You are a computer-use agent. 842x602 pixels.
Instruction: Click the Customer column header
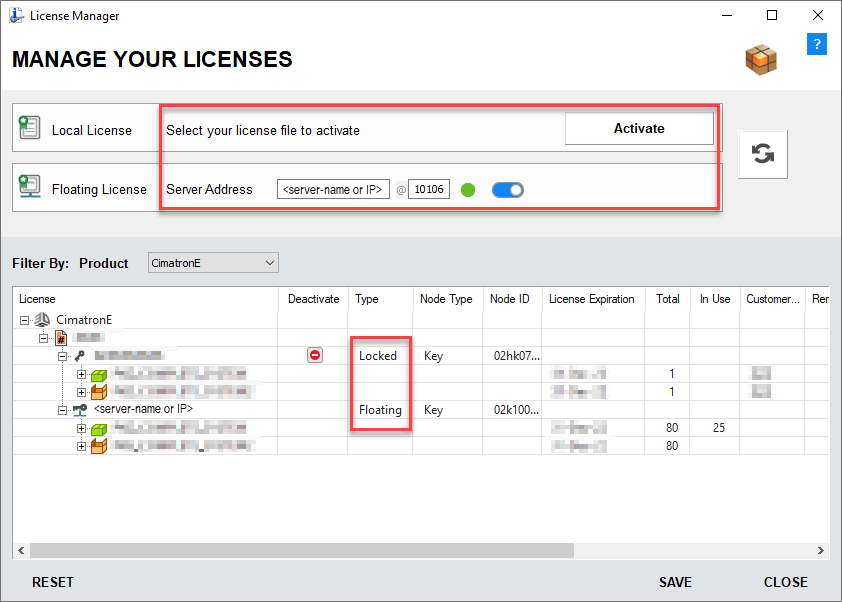(x=772, y=299)
